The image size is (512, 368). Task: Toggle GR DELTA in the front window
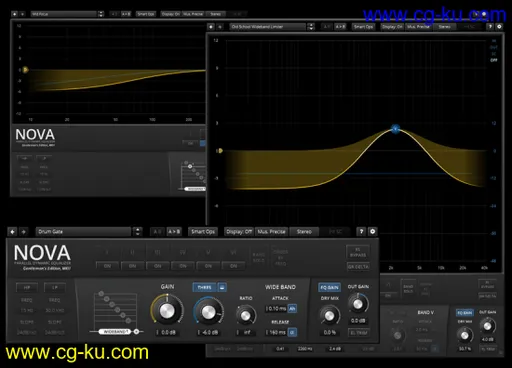pyautogui.click(x=358, y=267)
